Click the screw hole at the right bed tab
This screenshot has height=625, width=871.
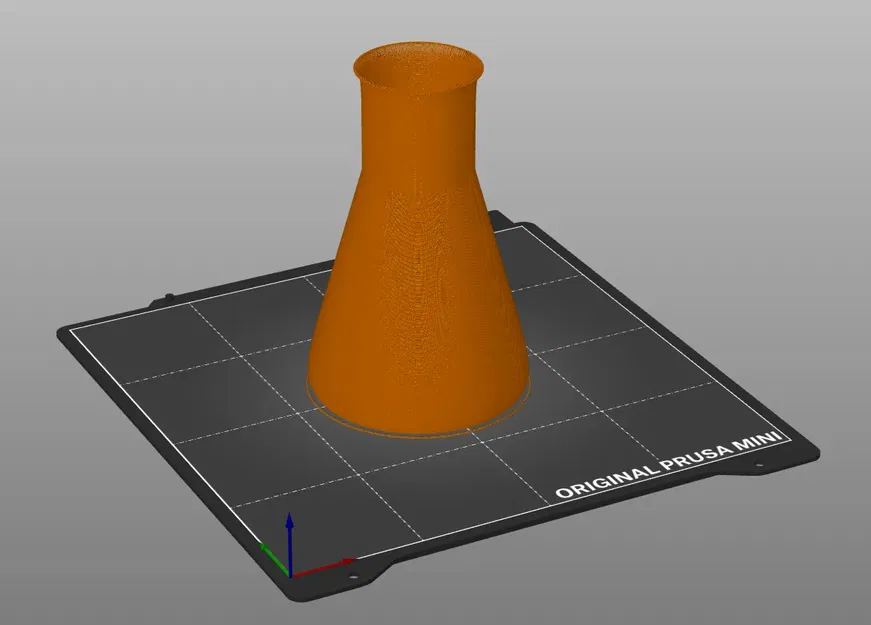click(x=759, y=464)
